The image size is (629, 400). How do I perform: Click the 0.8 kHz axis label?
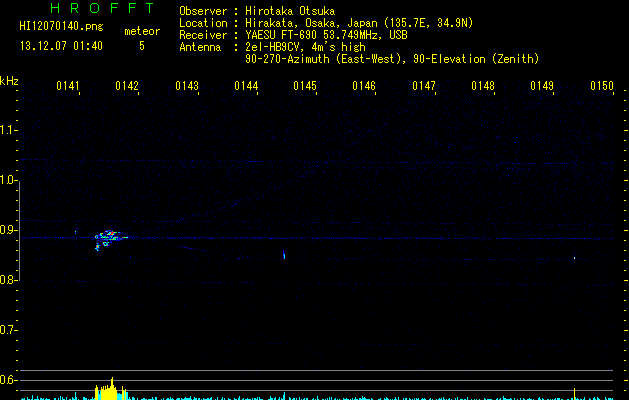[x=8, y=280]
